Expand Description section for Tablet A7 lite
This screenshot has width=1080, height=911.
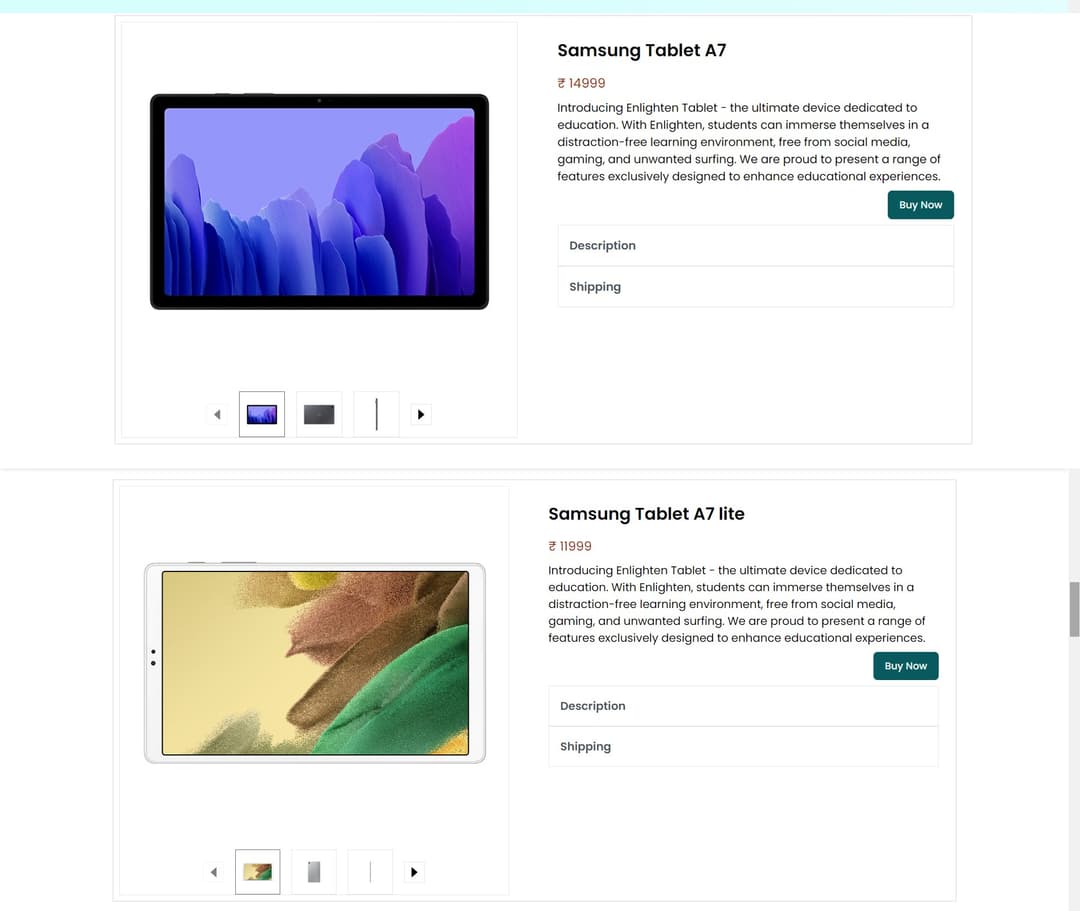(x=743, y=706)
